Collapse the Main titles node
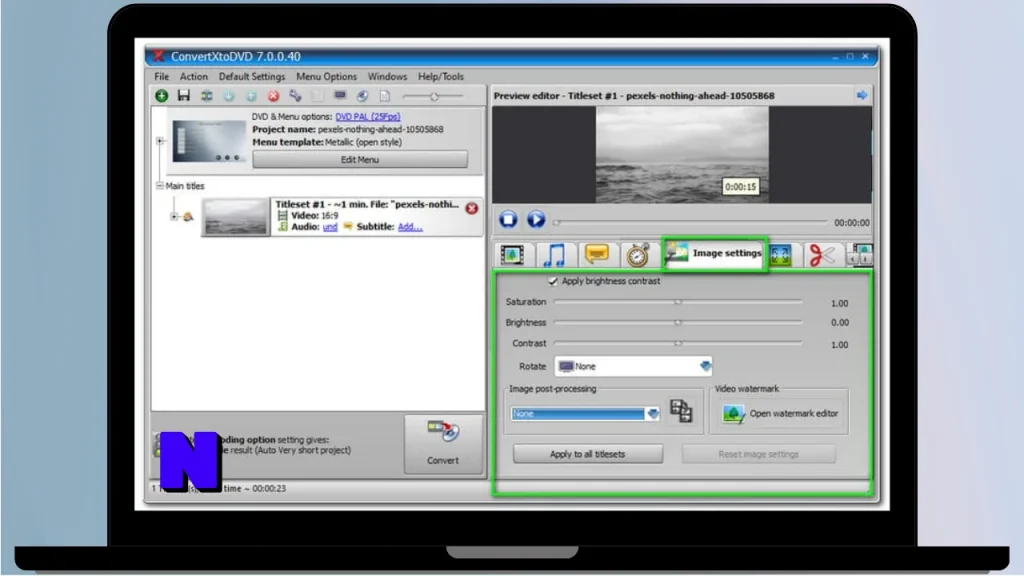The height and width of the screenshot is (576, 1024). [x=159, y=186]
